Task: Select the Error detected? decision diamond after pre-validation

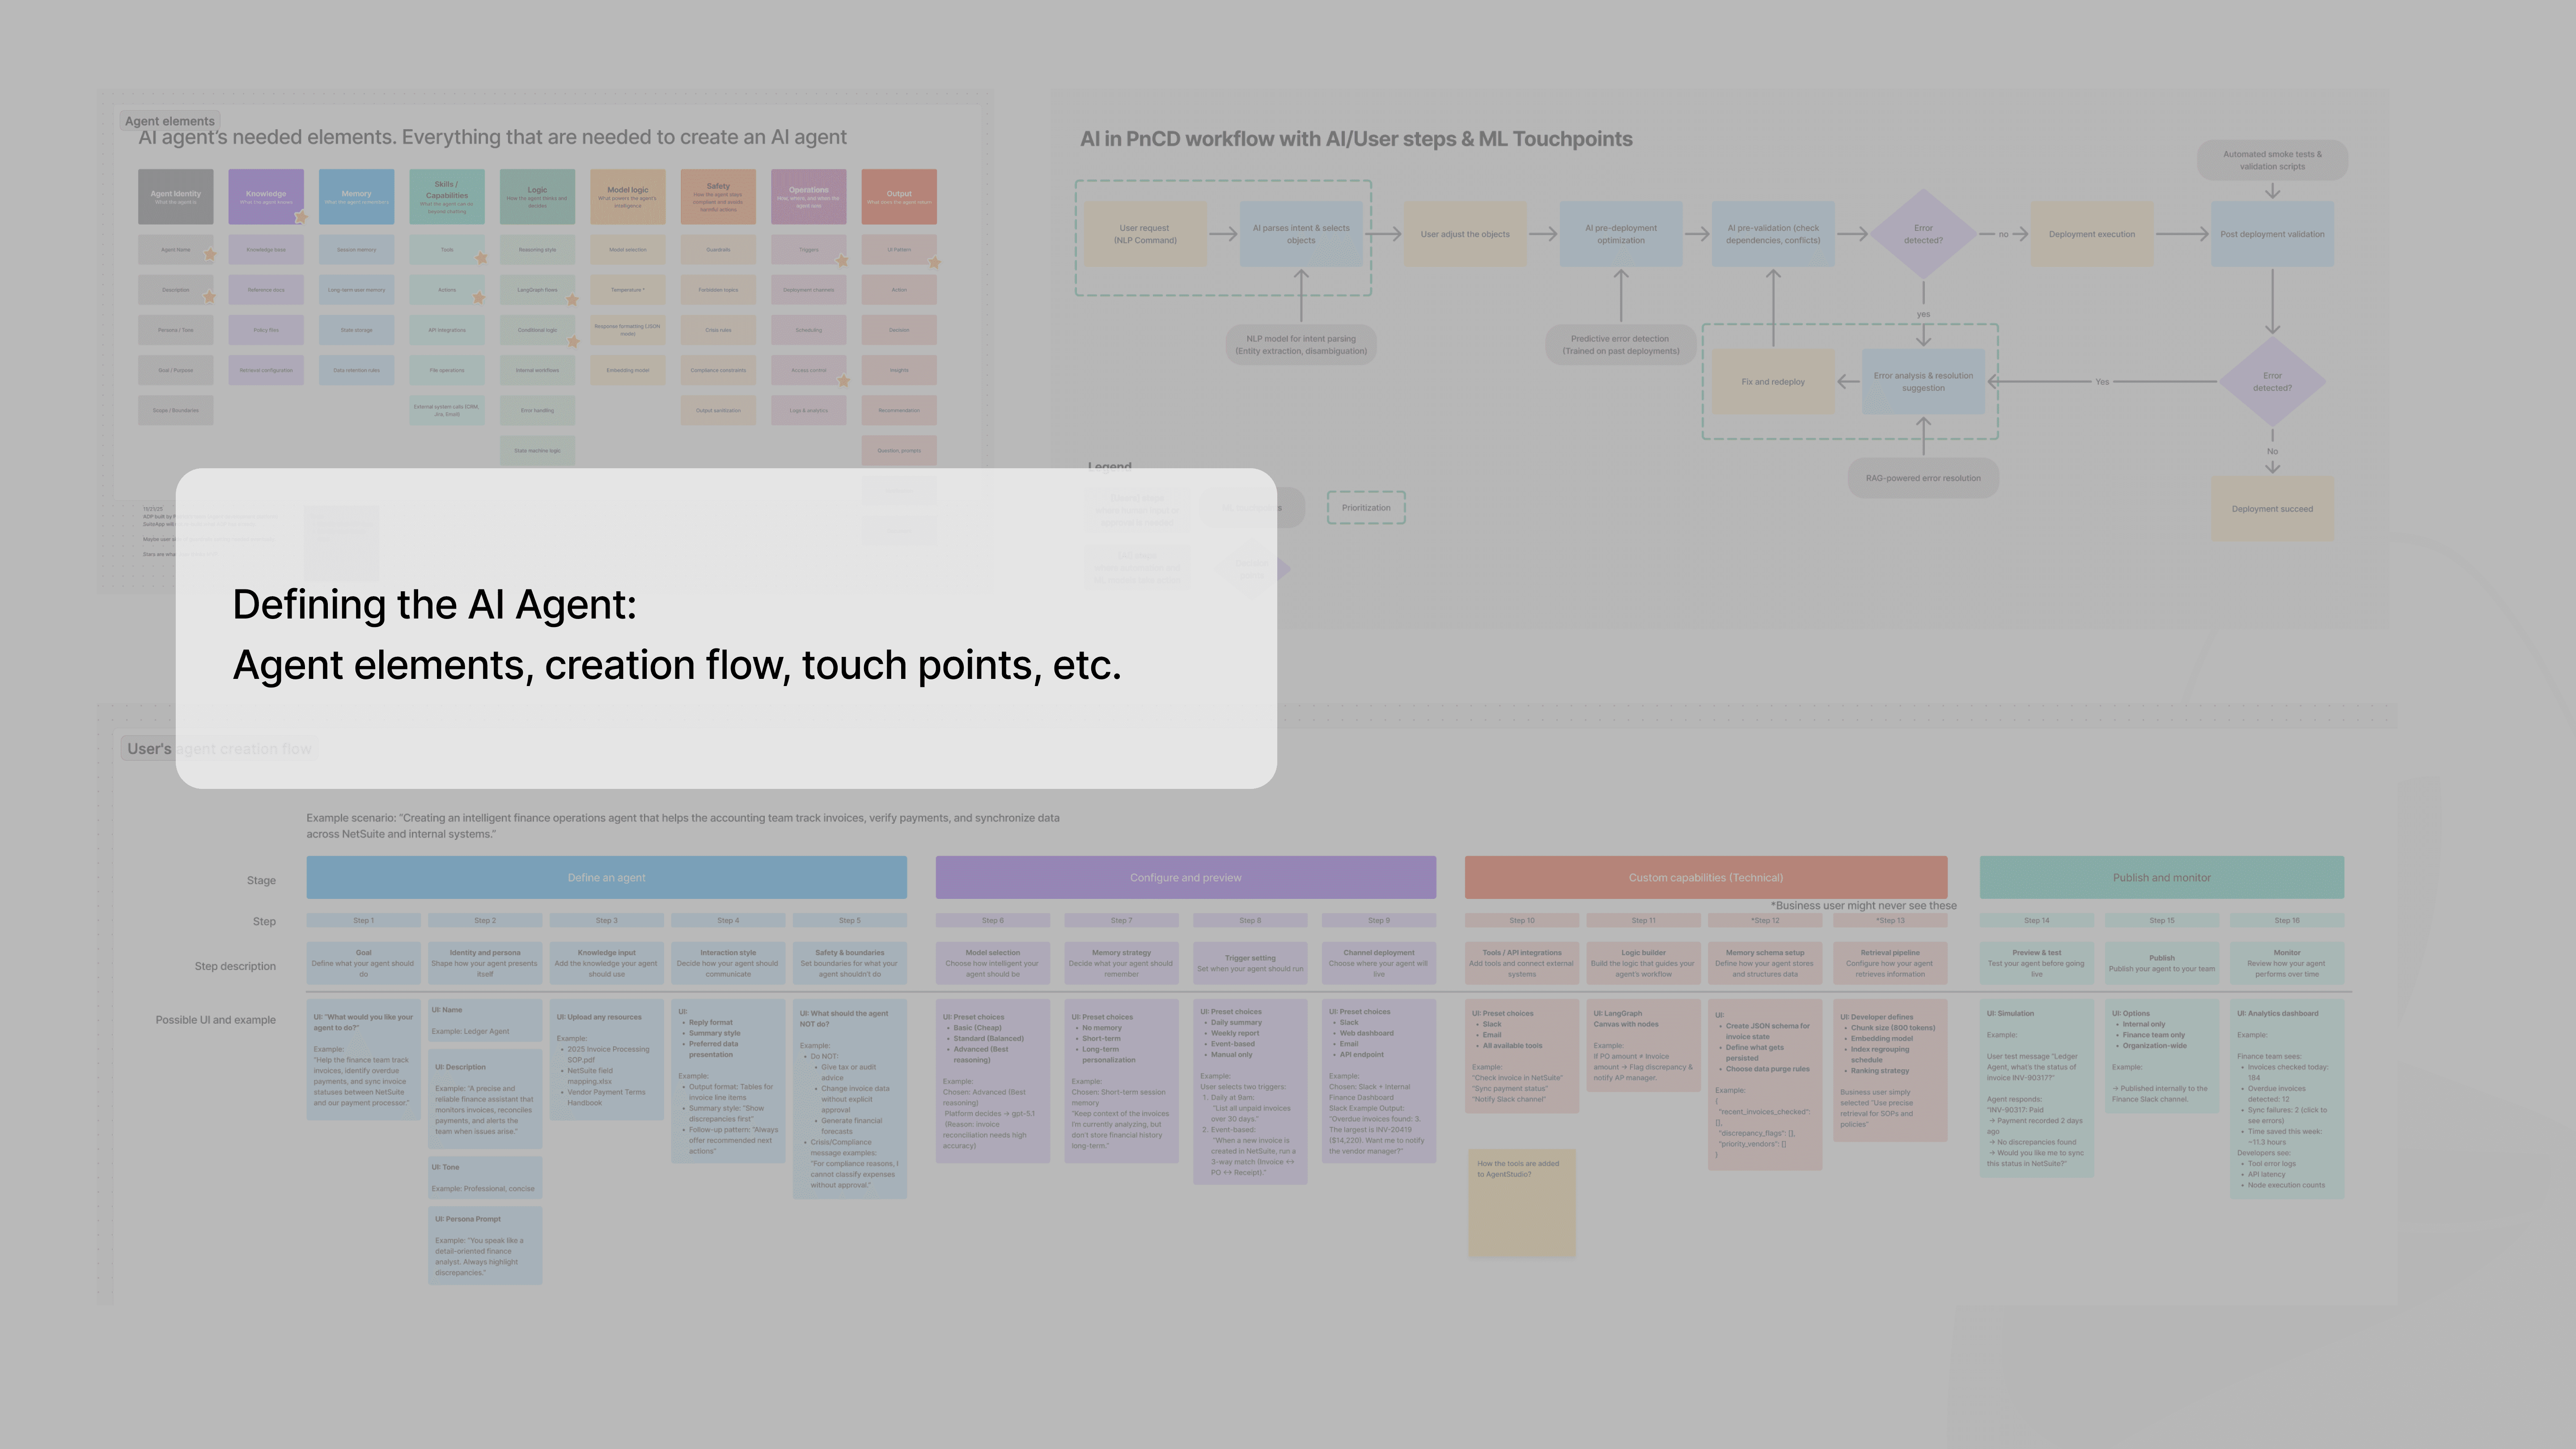Action: (1922, 234)
